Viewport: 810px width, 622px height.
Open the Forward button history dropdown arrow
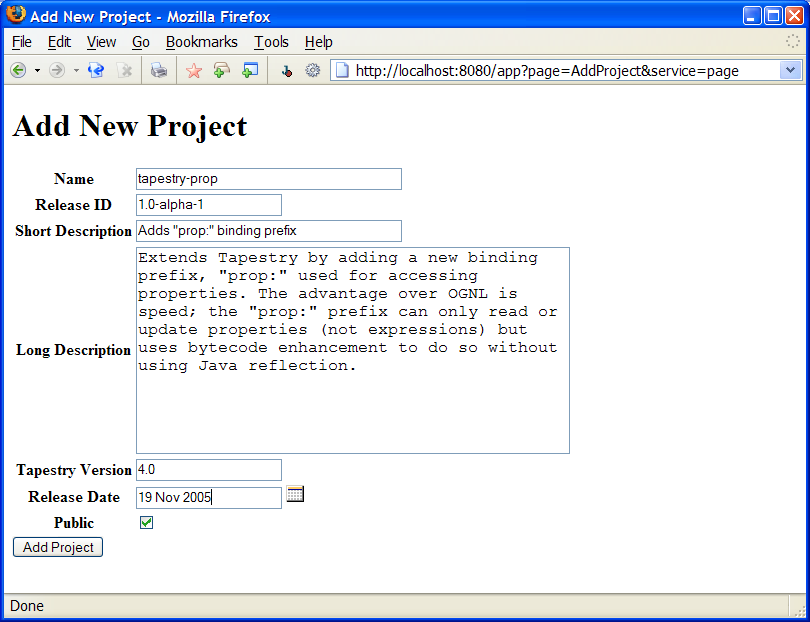click(x=76, y=70)
